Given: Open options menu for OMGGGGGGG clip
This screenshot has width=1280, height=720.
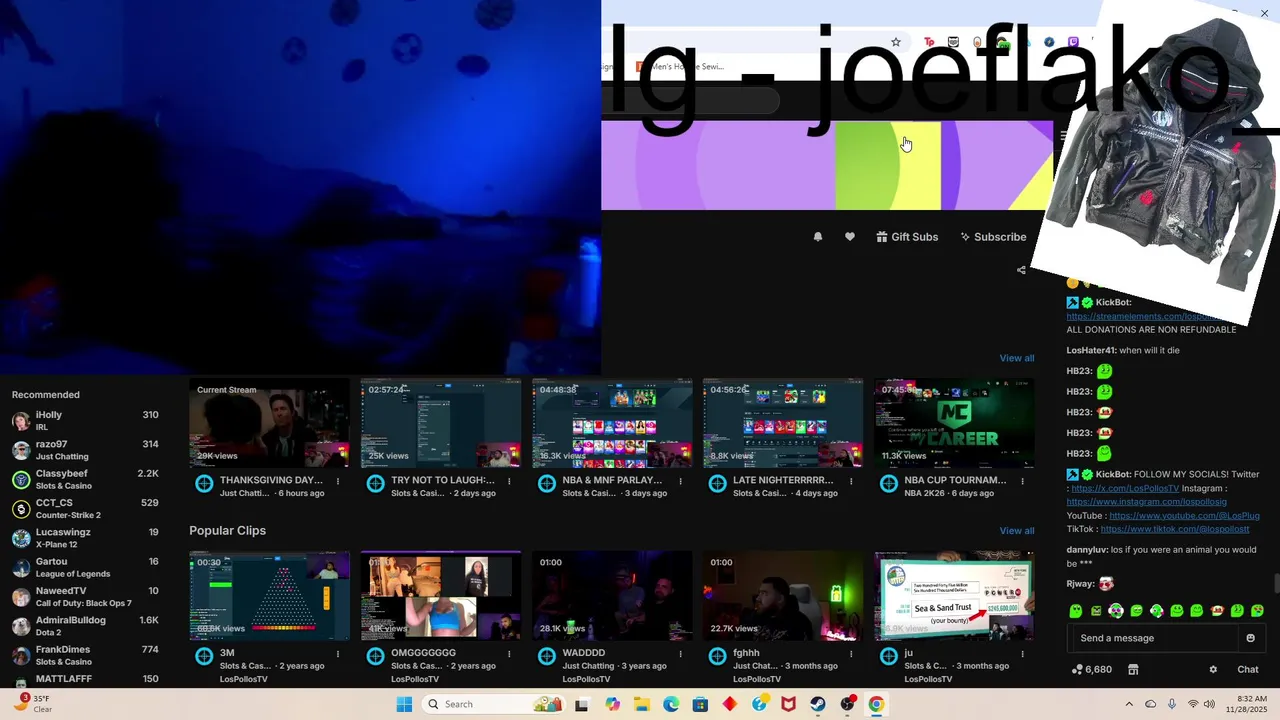Looking at the screenshot, I should point(509,654).
